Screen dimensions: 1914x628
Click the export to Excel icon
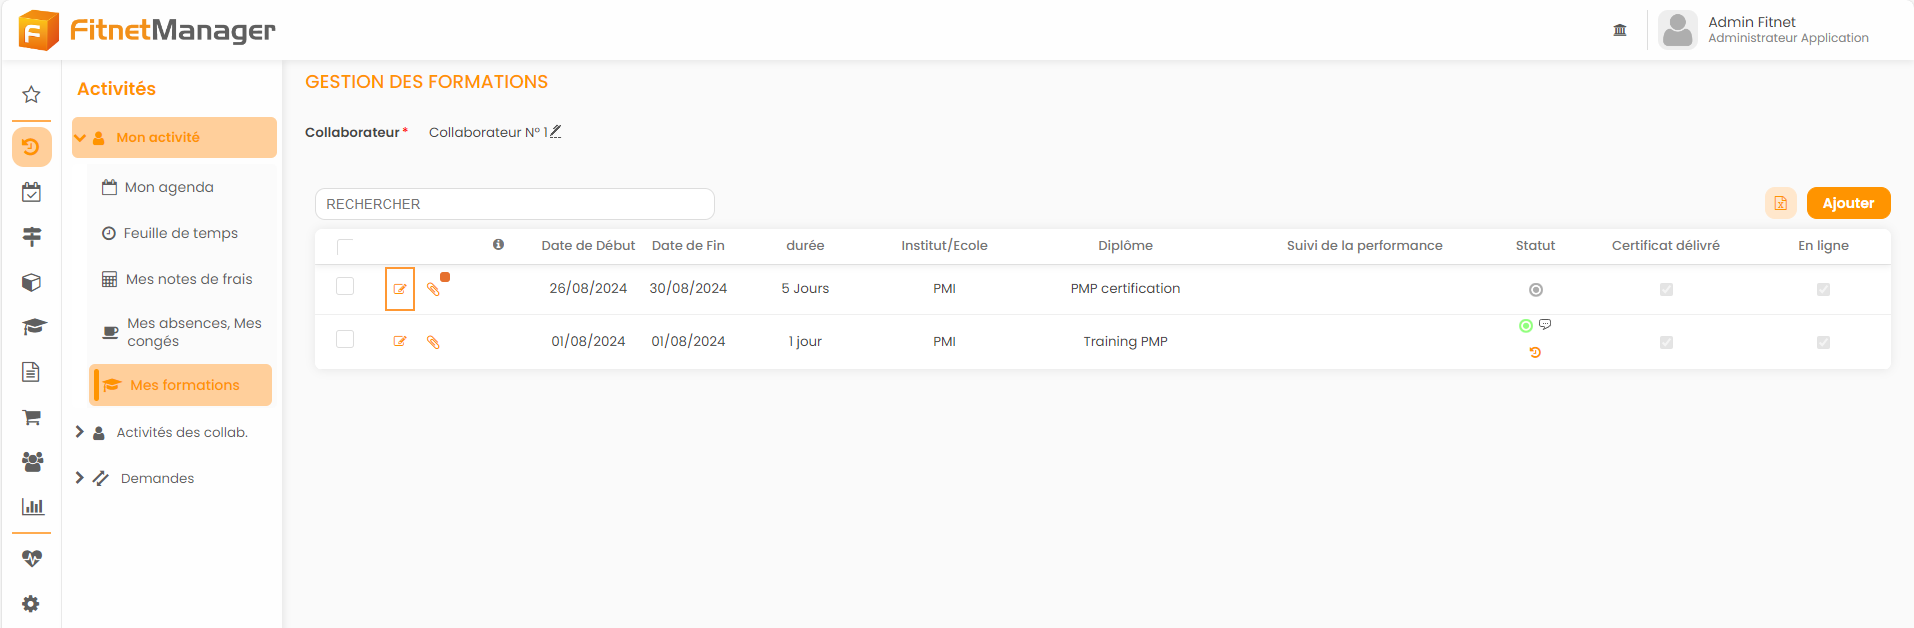(1780, 203)
